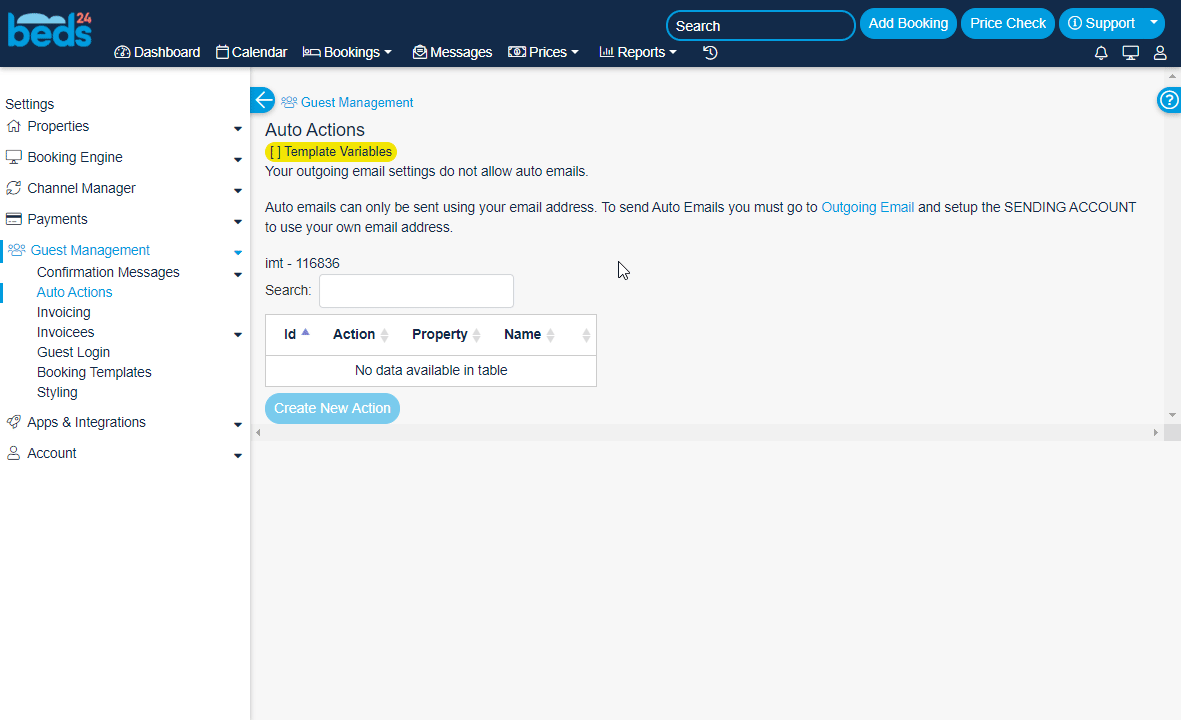Screen dimensions: 1181x720
Task: Select Auto Actions in sidebar
Action: [75, 292]
